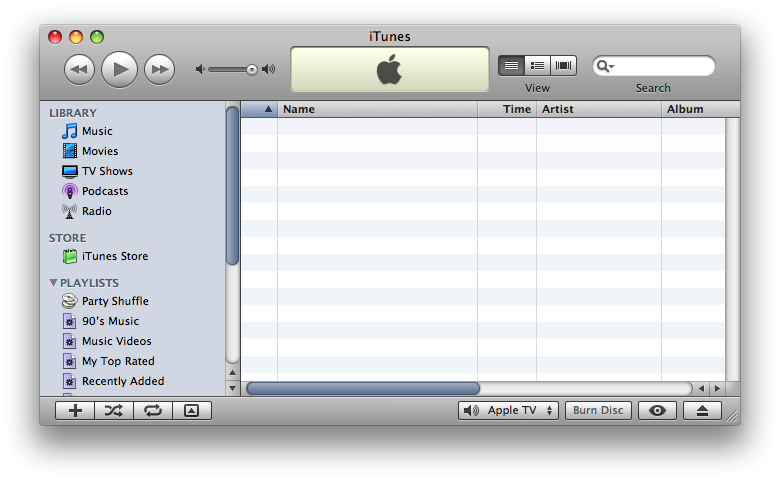Image resolution: width=780 pixels, height=480 pixels.
Task: Click the horizontal scrollbar thumb
Action: (x=364, y=388)
